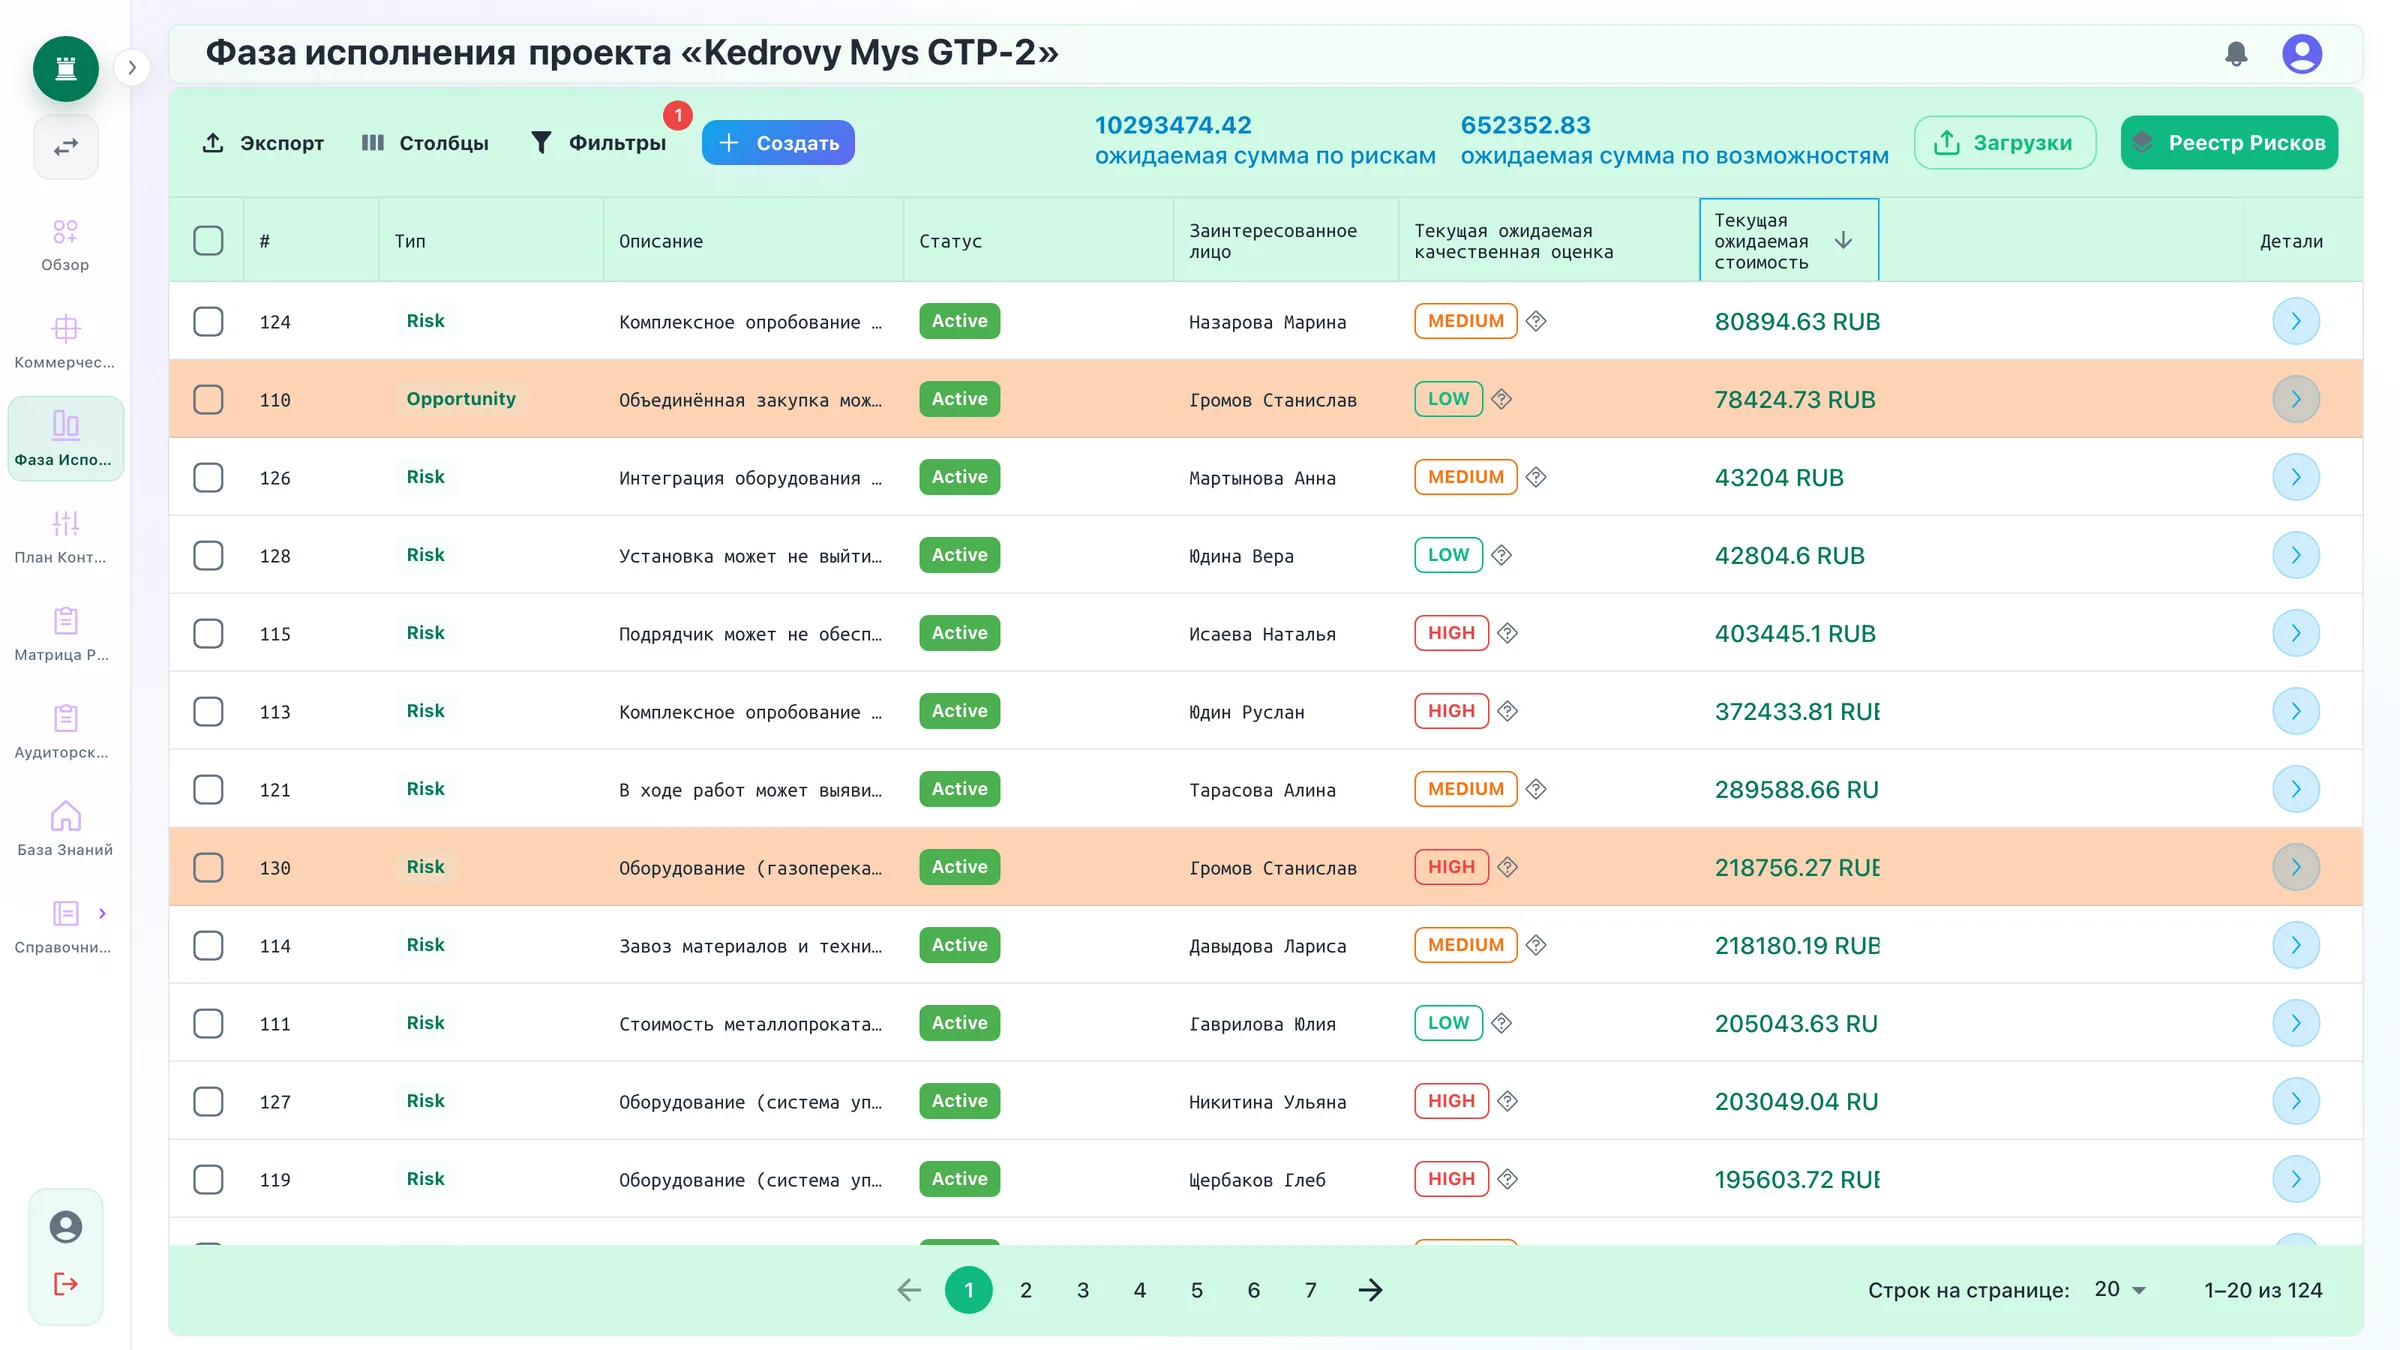Go to page 4
The height and width of the screenshot is (1350, 2400).
[1140, 1290]
